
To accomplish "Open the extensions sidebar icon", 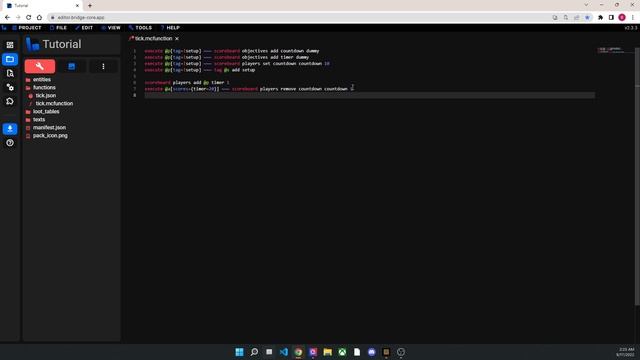I will point(10,101).
